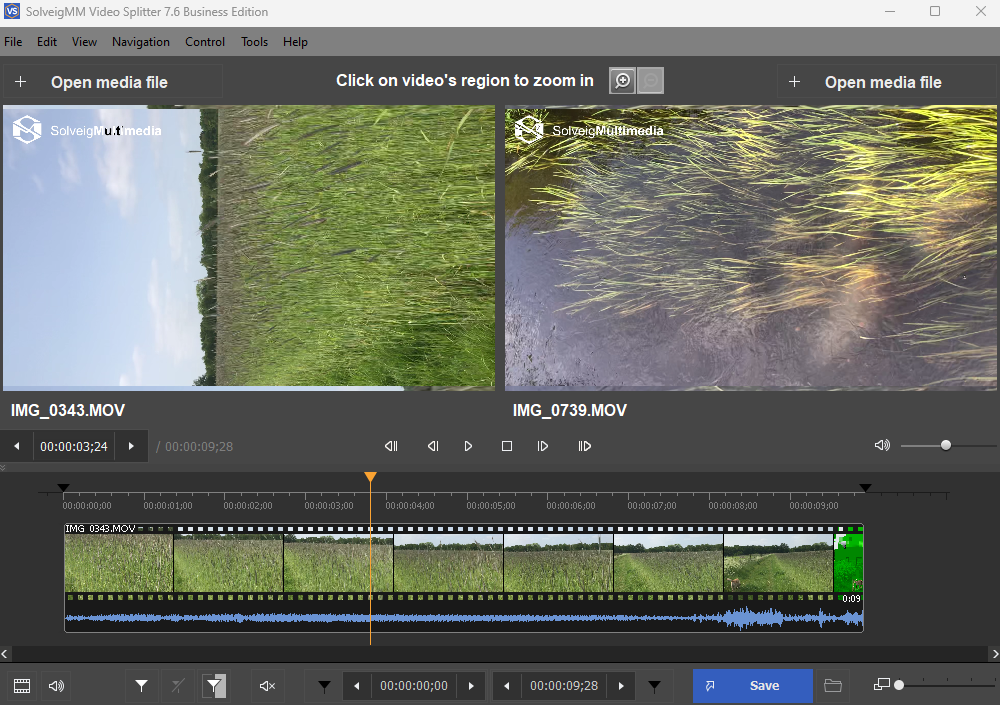Click the play button
1000x705 pixels.
[468, 446]
